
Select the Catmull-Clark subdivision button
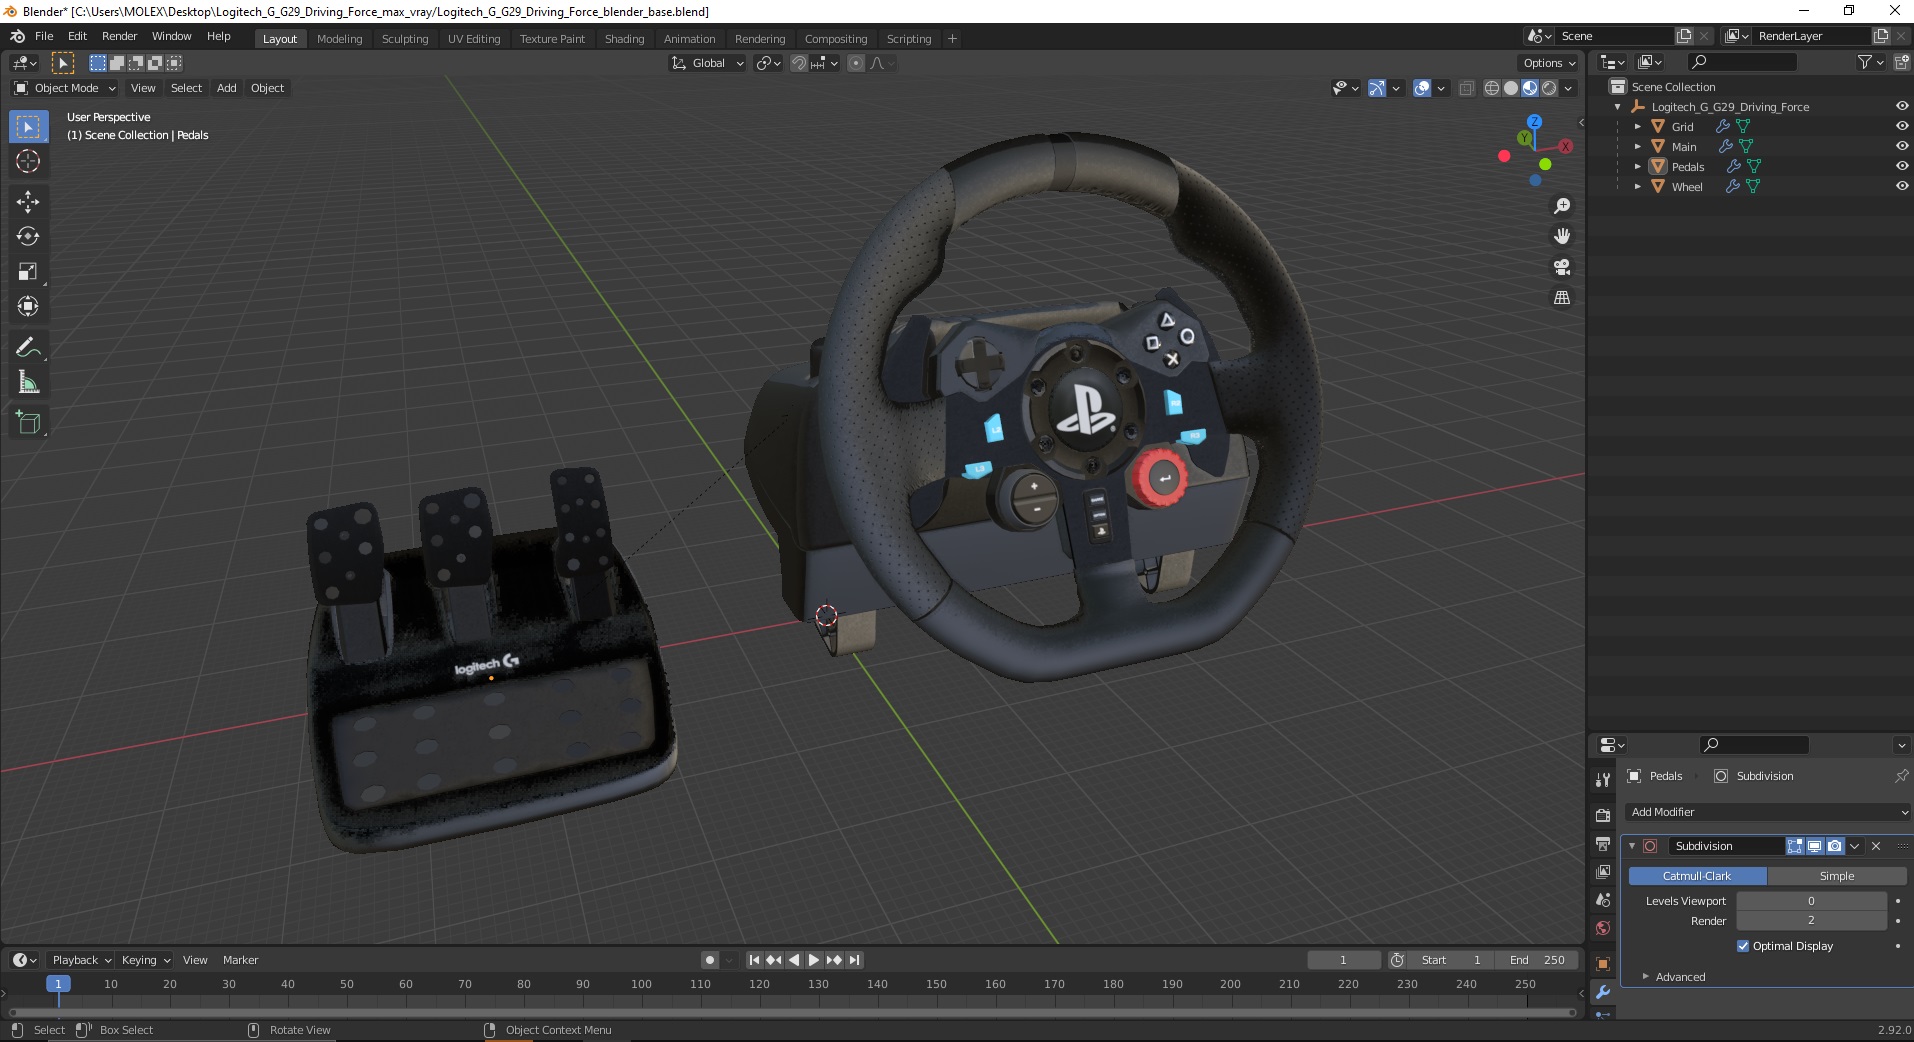point(1697,876)
